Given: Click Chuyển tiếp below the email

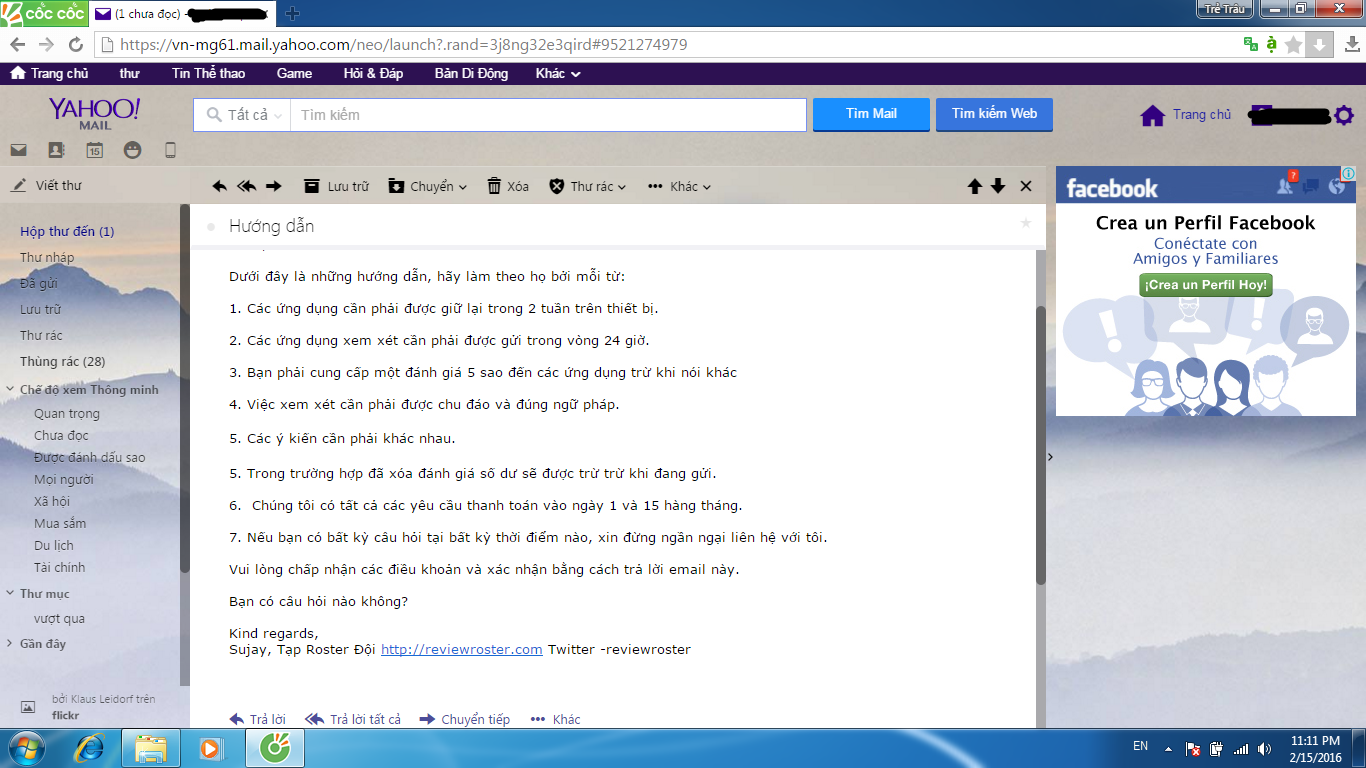Looking at the screenshot, I should (465, 719).
